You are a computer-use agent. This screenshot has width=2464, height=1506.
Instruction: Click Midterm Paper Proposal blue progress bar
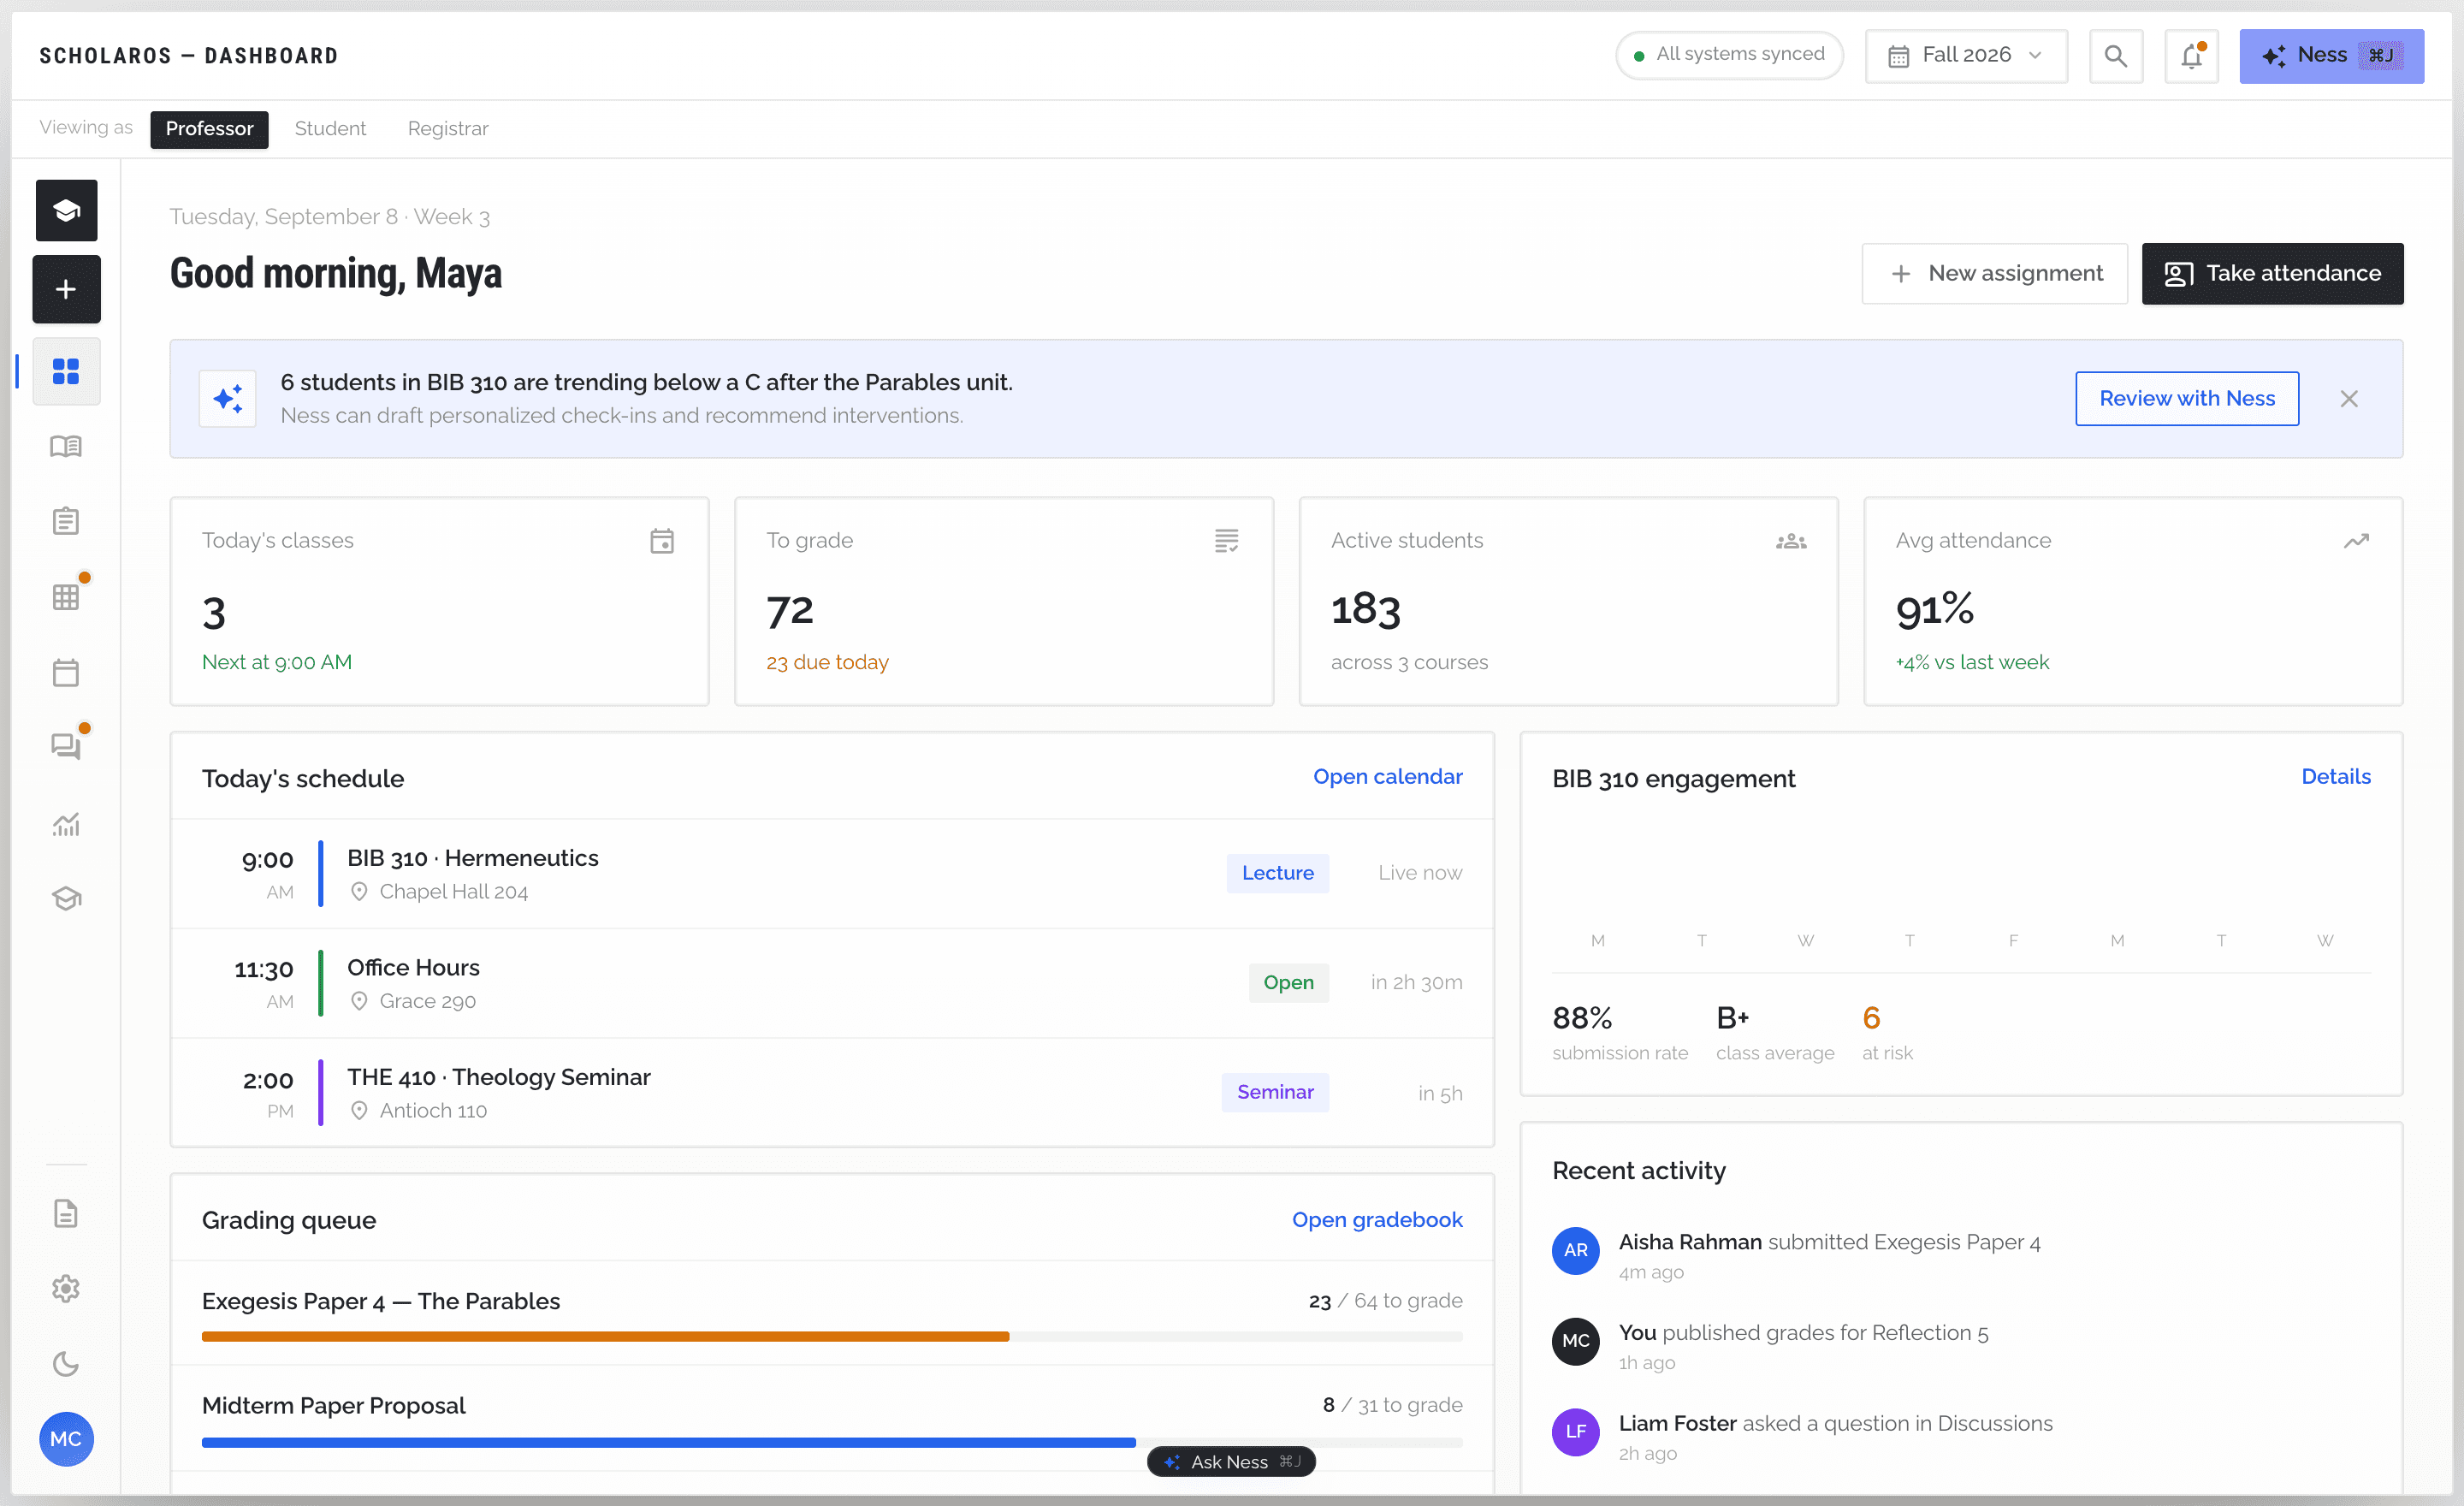click(x=668, y=1443)
